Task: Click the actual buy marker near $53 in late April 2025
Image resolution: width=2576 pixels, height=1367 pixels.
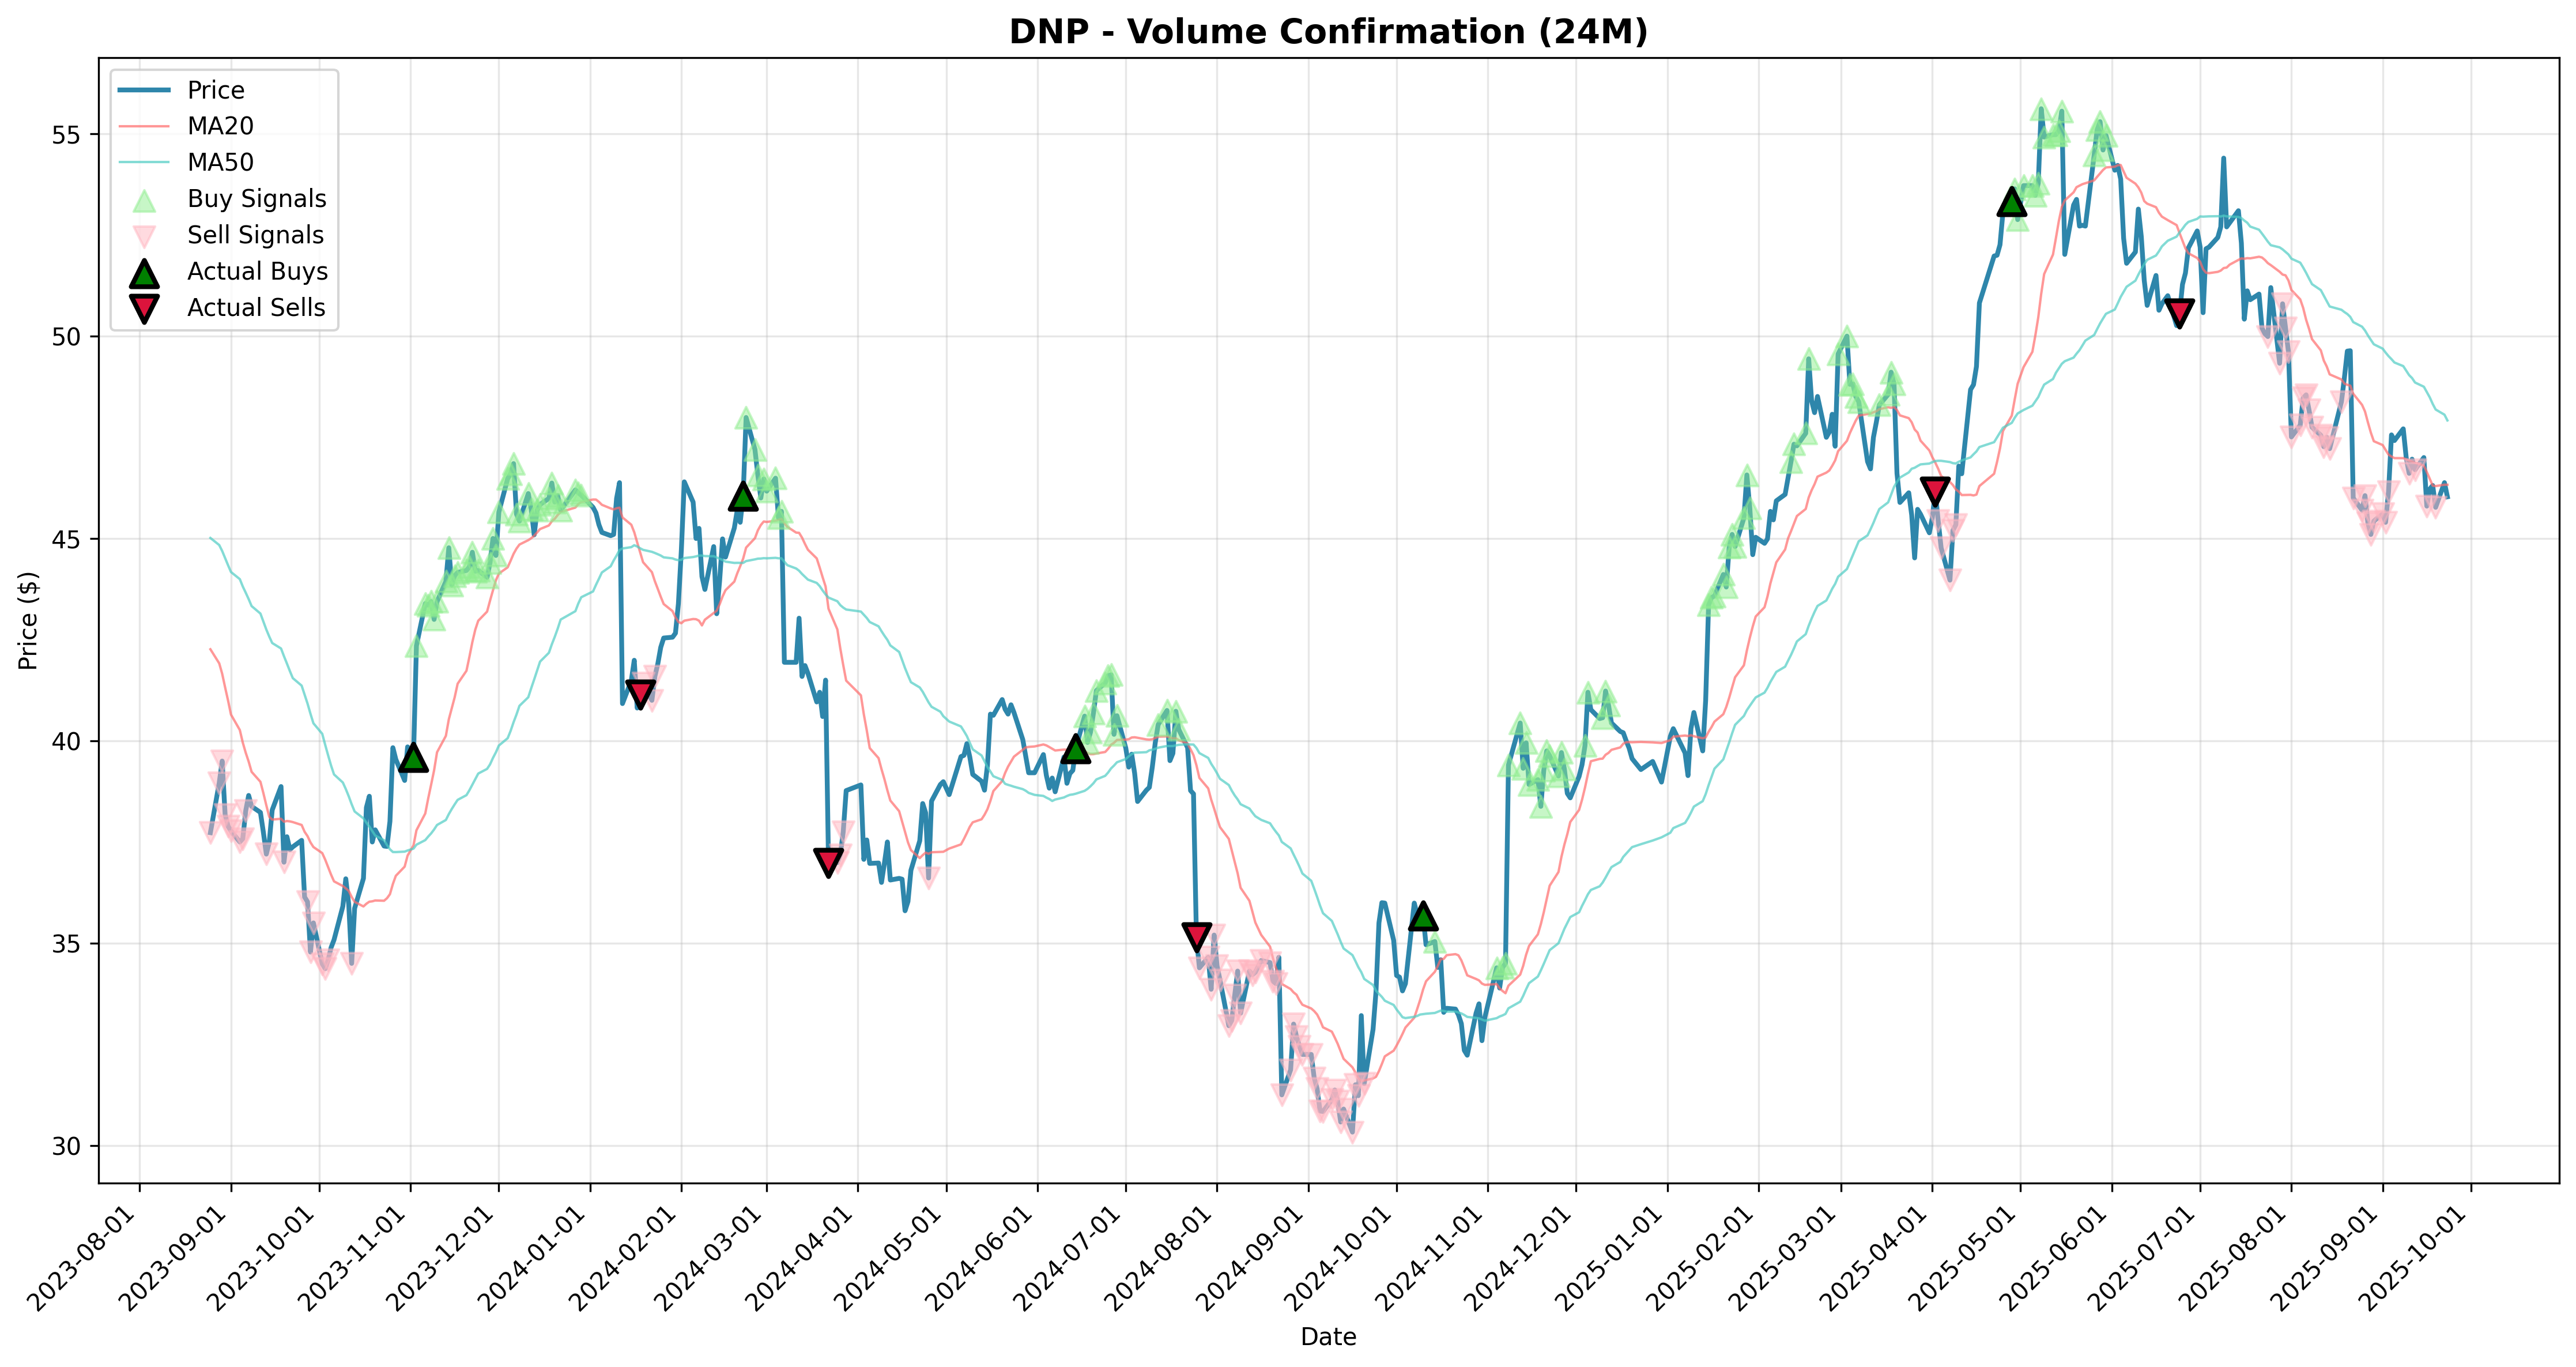Action: (2012, 201)
